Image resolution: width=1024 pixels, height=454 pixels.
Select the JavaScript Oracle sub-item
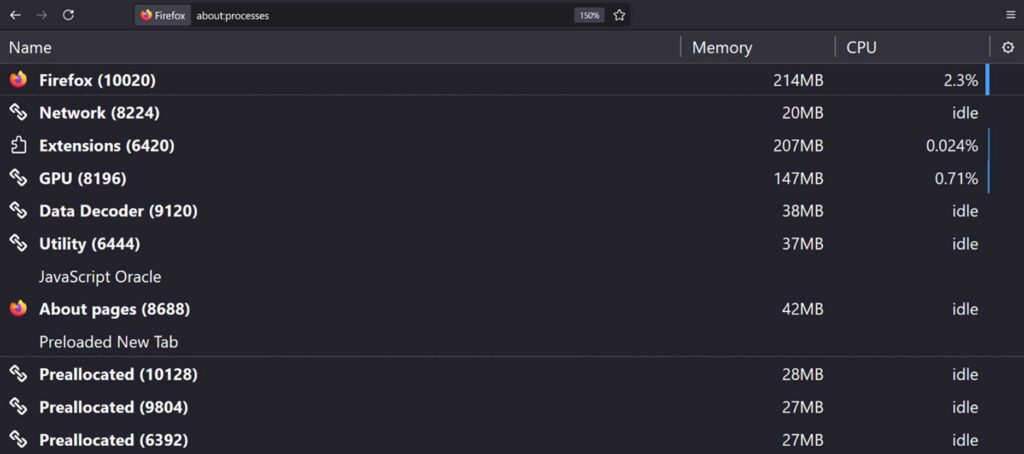pos(100,277)
